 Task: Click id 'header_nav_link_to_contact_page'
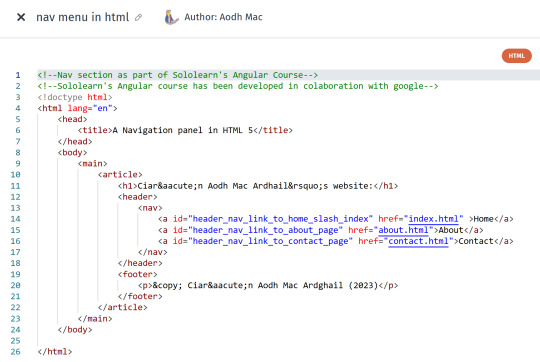[270, 241]
